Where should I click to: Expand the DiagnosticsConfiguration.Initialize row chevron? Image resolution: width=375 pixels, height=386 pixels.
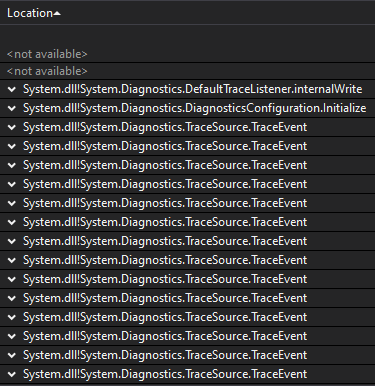pos(12,108)
